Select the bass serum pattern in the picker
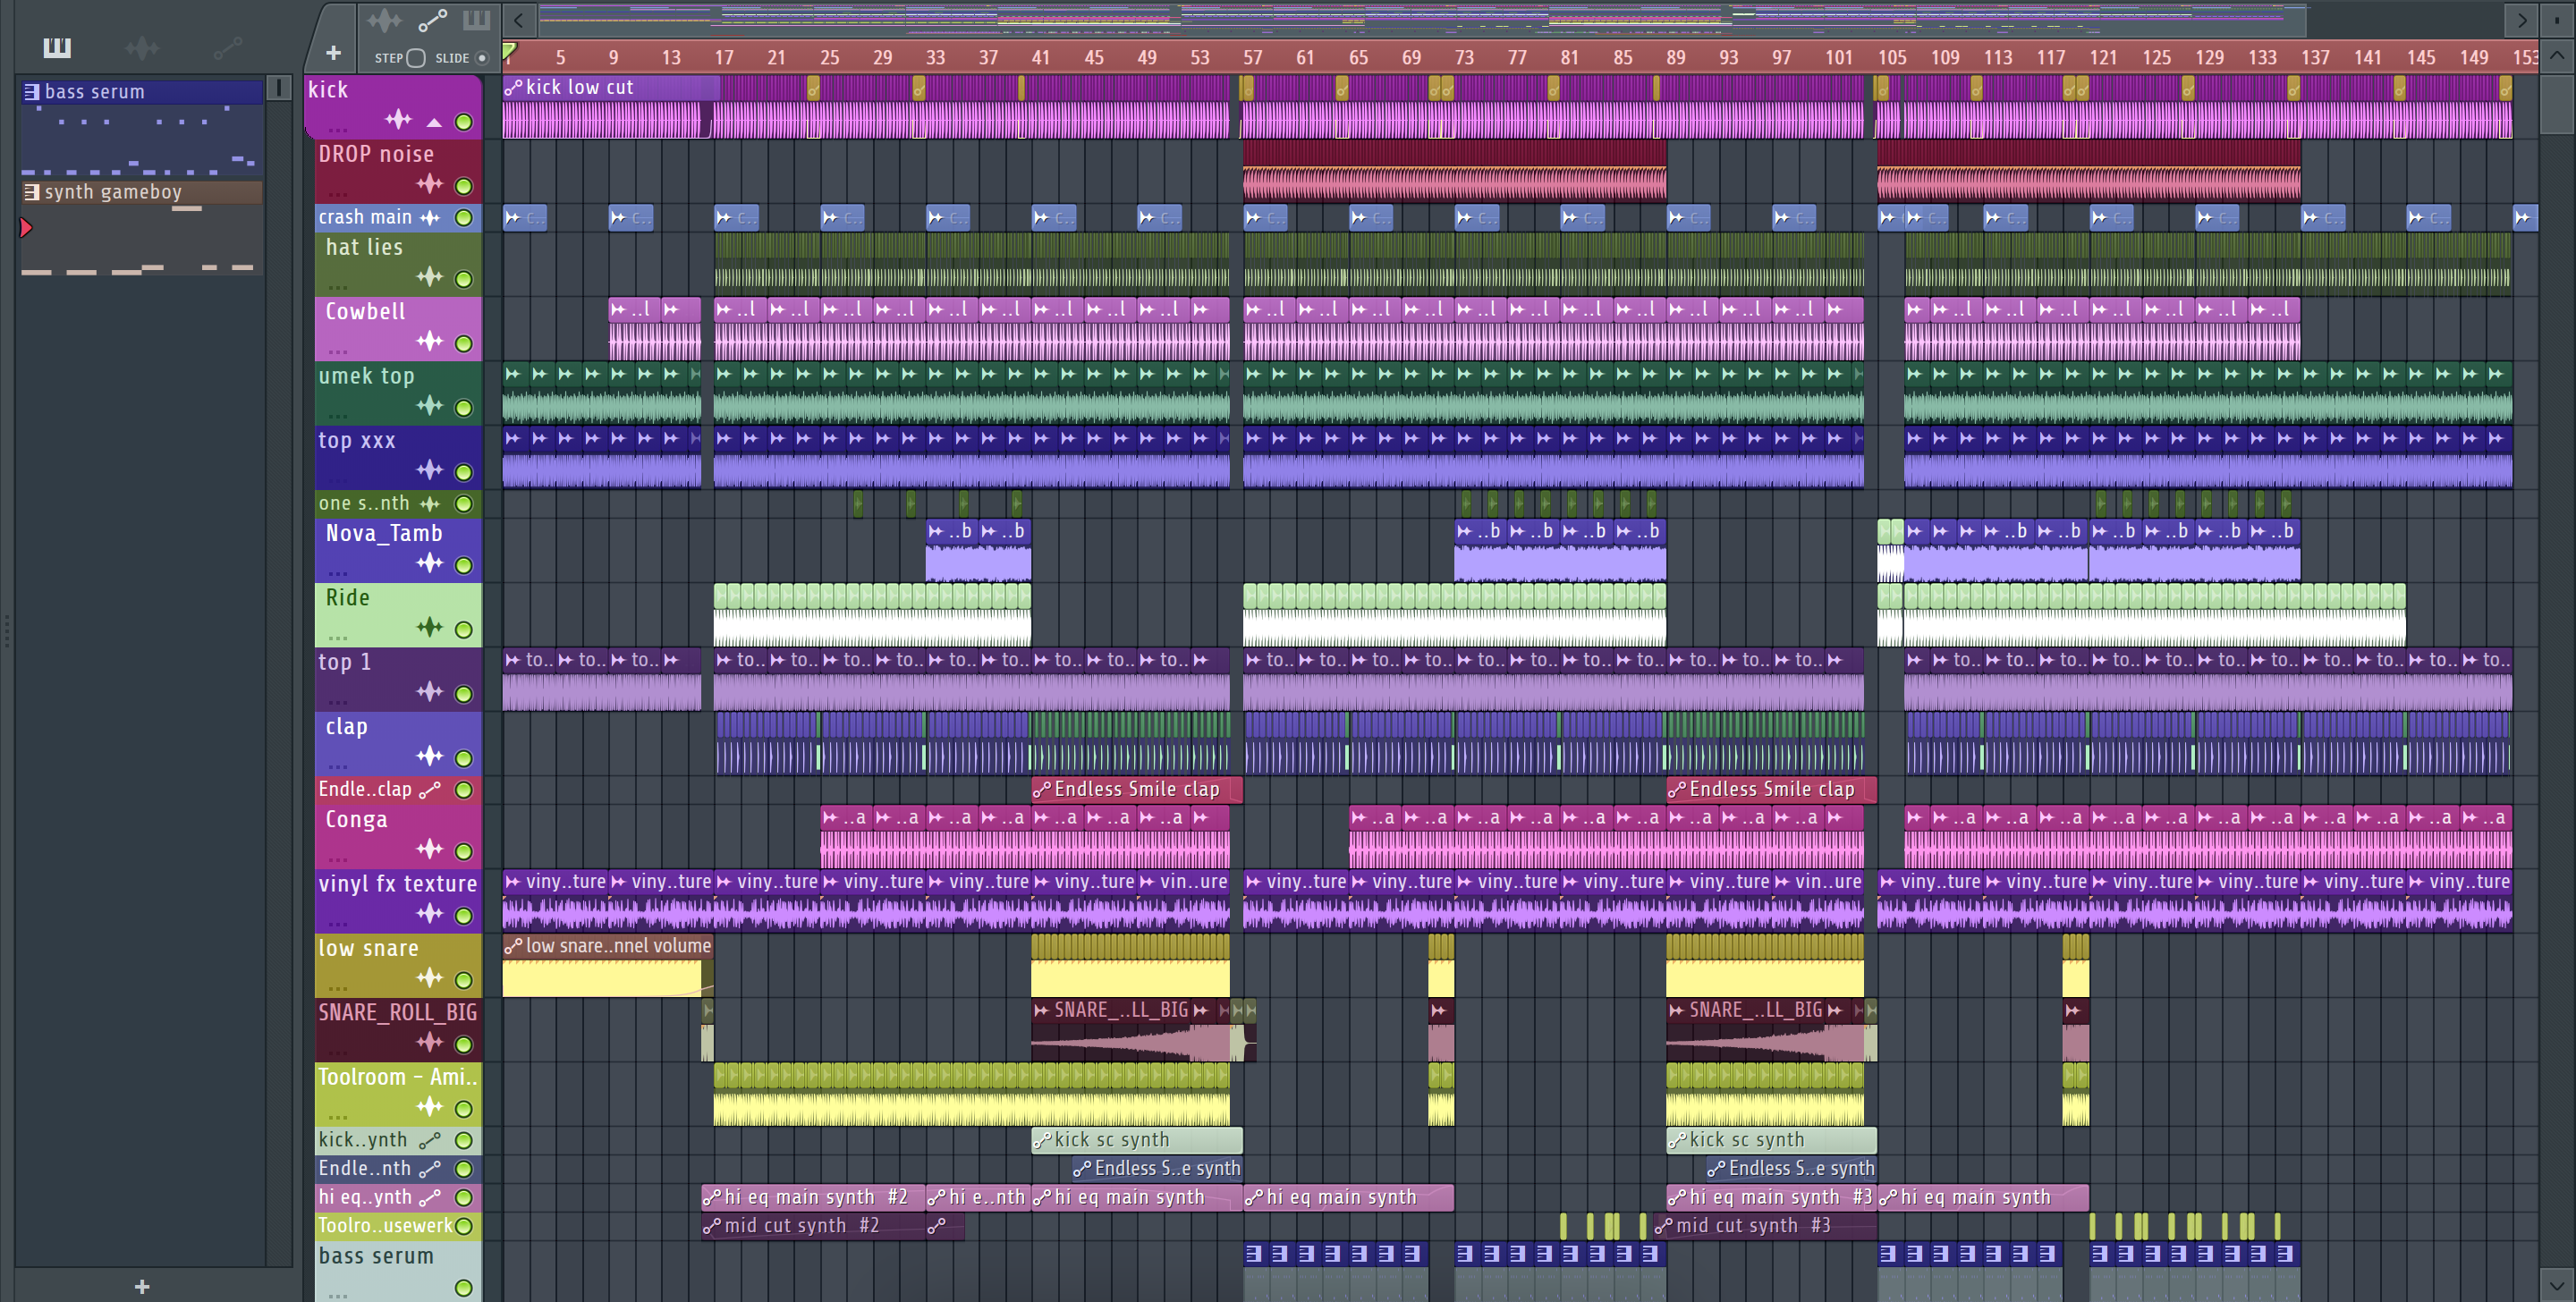2576x1302 pixels. (x=142, y=92)
